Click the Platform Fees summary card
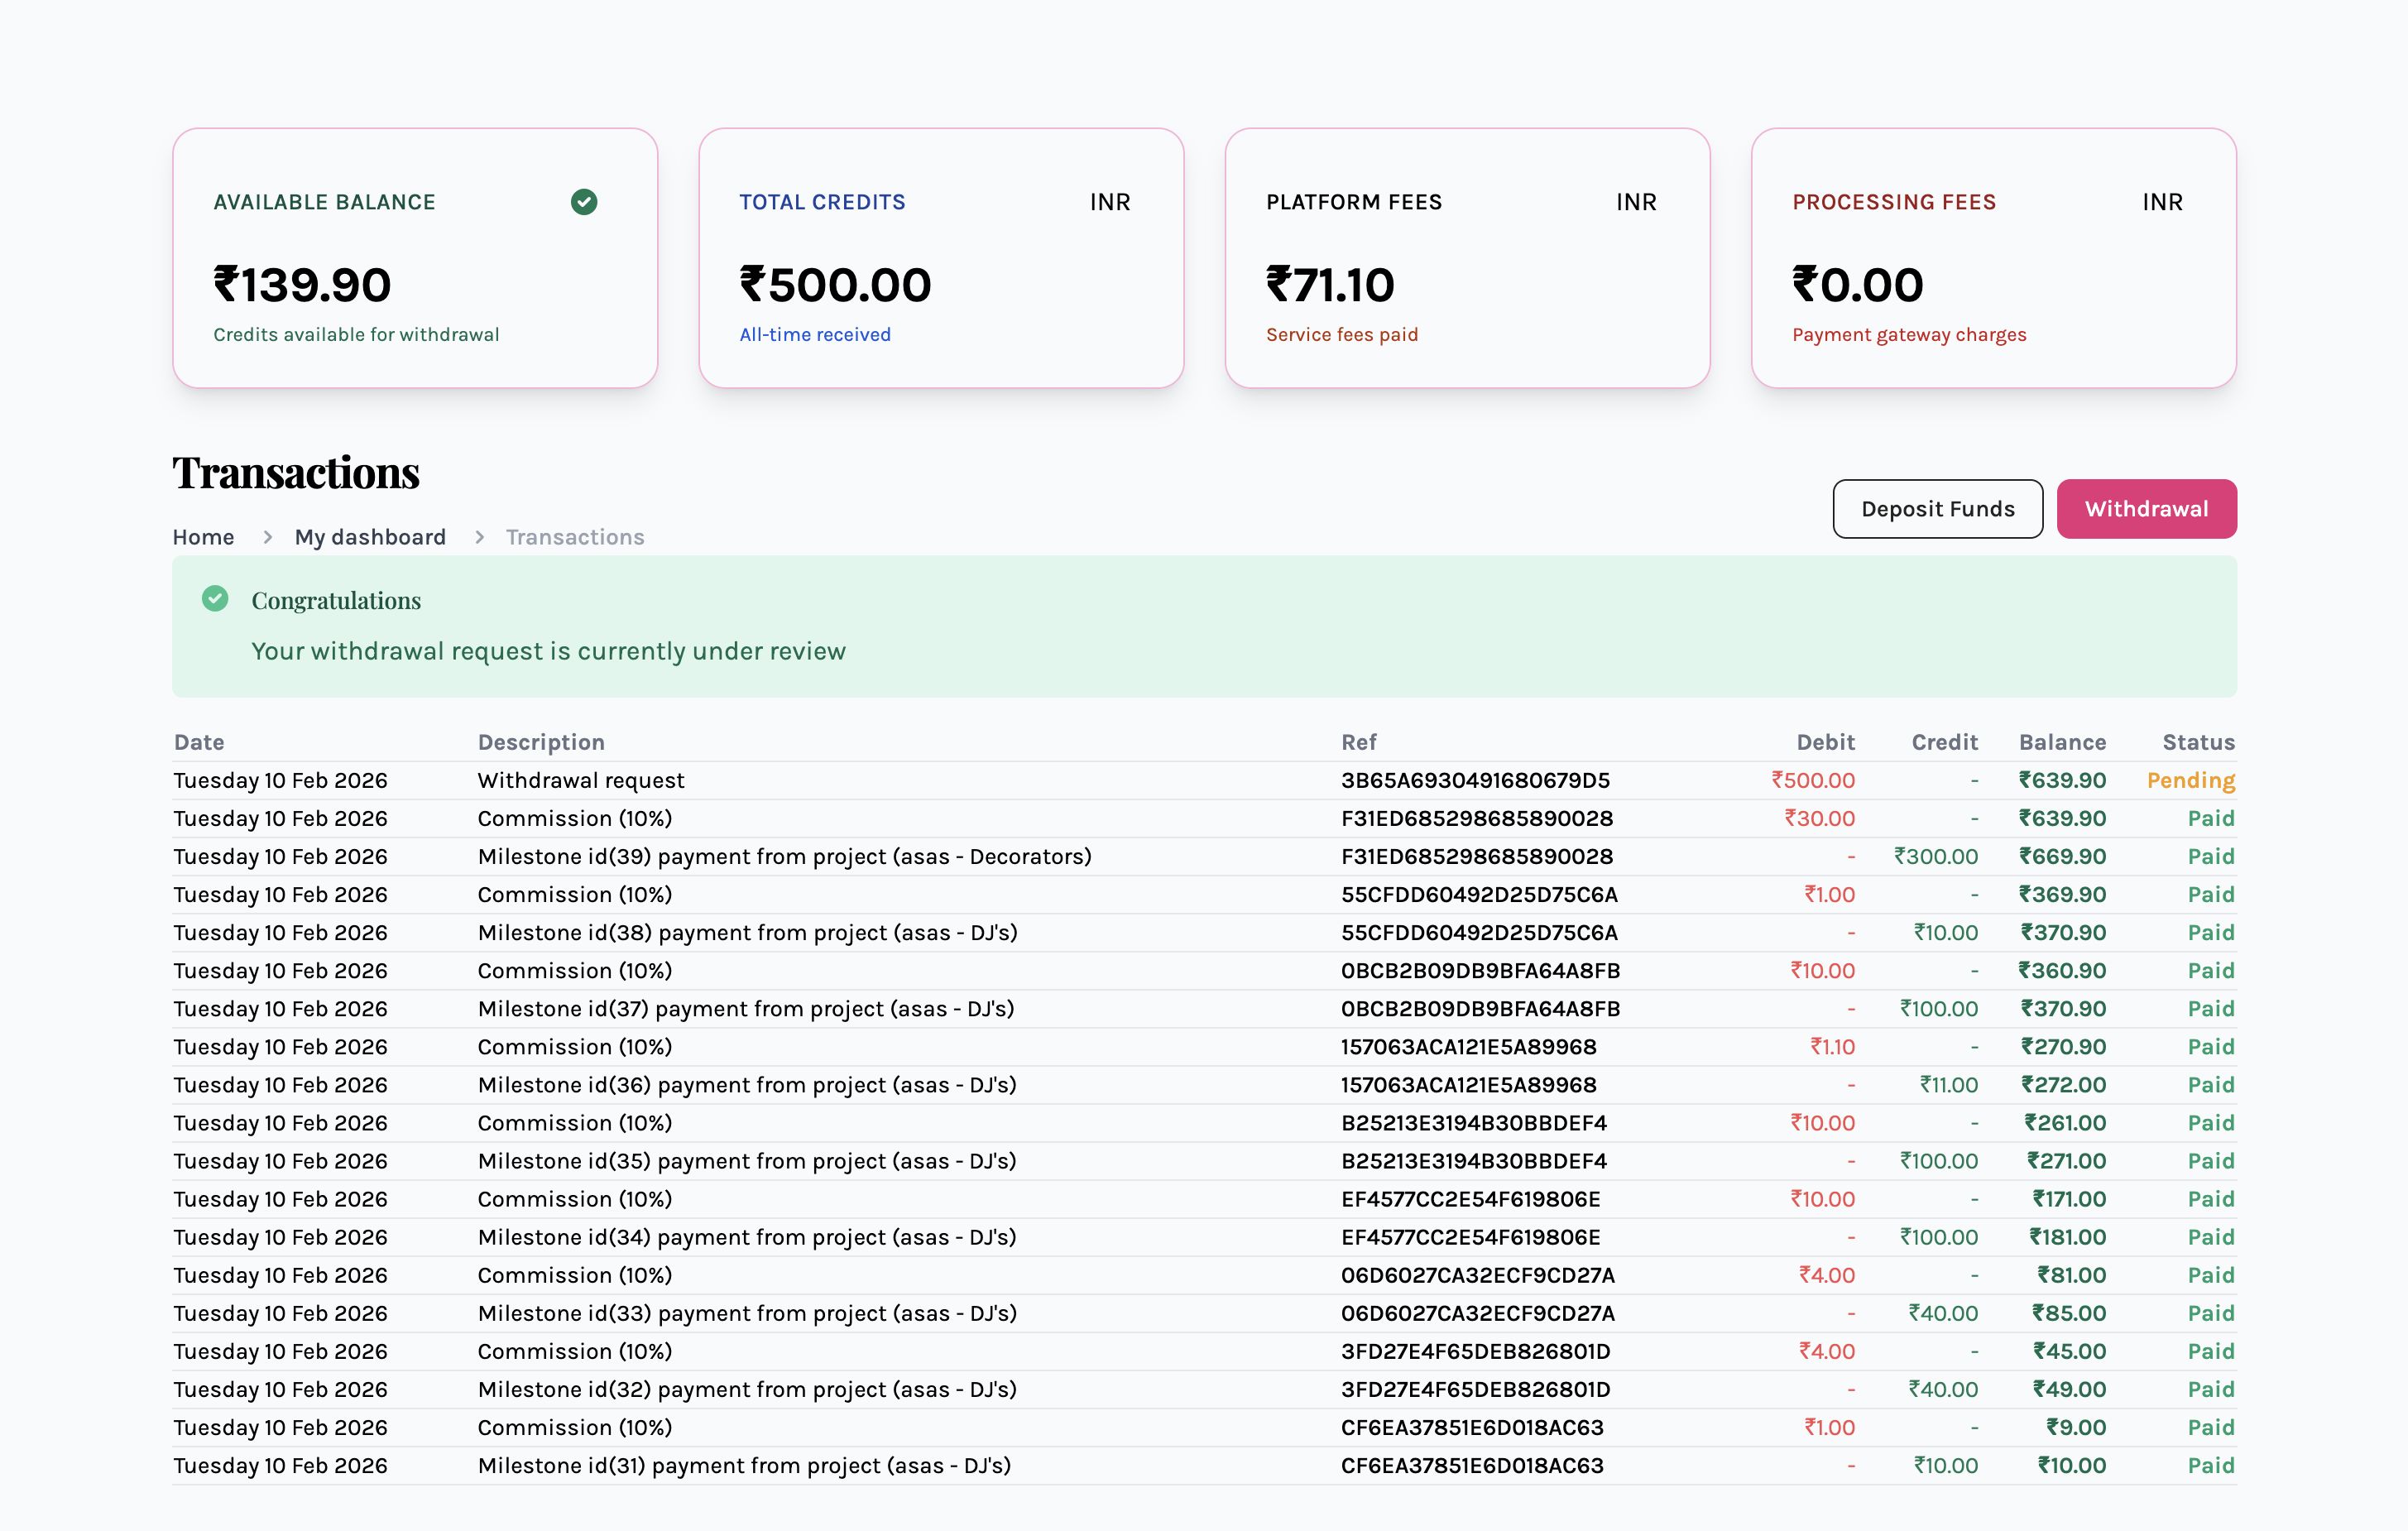 pyautogui.click(x=1467, y=258)
